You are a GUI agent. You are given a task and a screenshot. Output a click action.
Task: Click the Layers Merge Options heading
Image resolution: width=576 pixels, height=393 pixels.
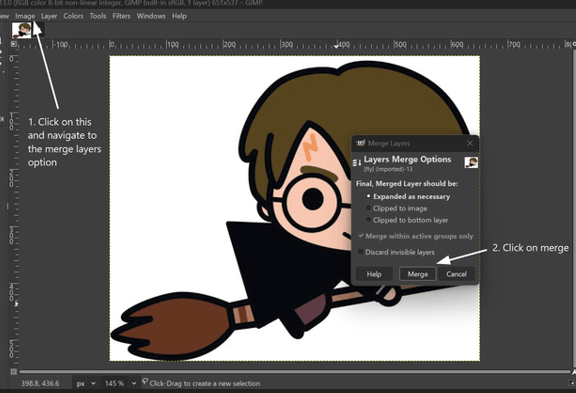pos(407,159)
